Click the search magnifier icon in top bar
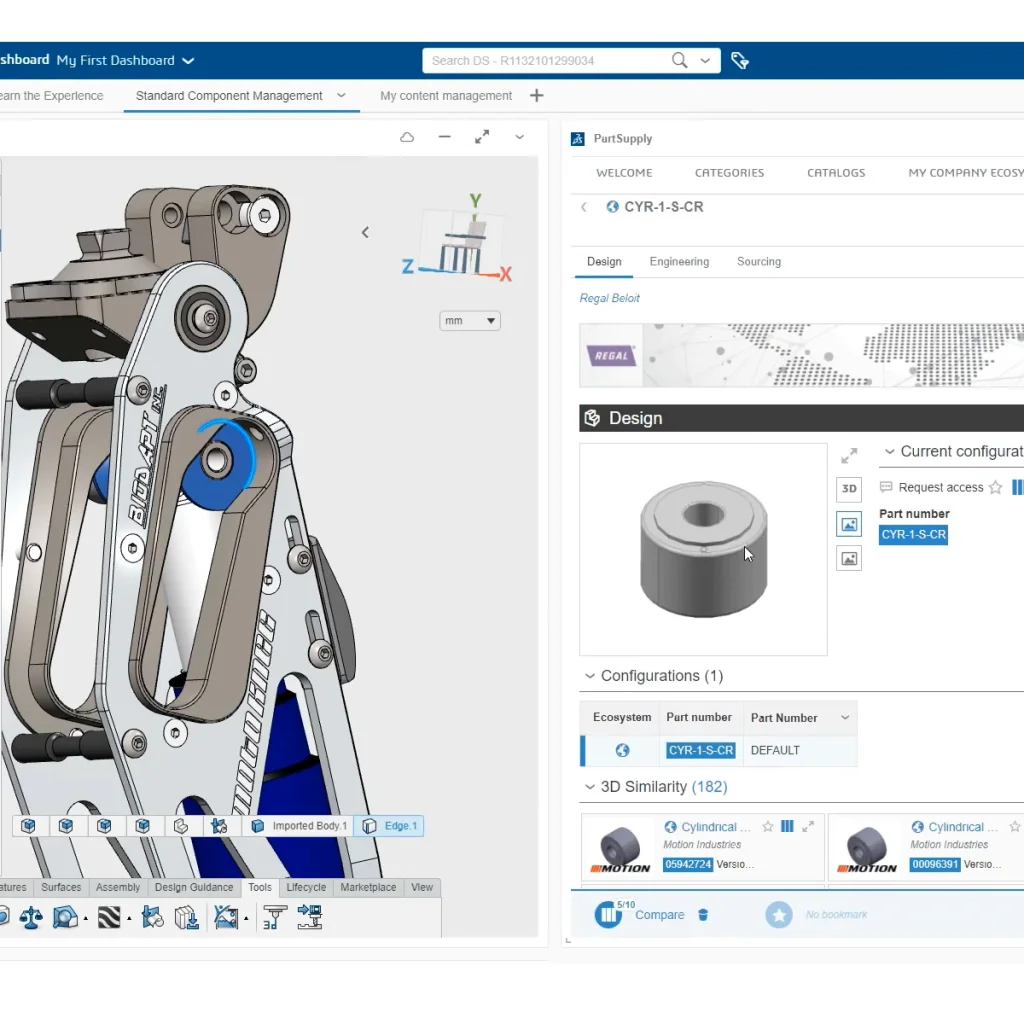1024x1024 pixels. (x=680, y=61)
